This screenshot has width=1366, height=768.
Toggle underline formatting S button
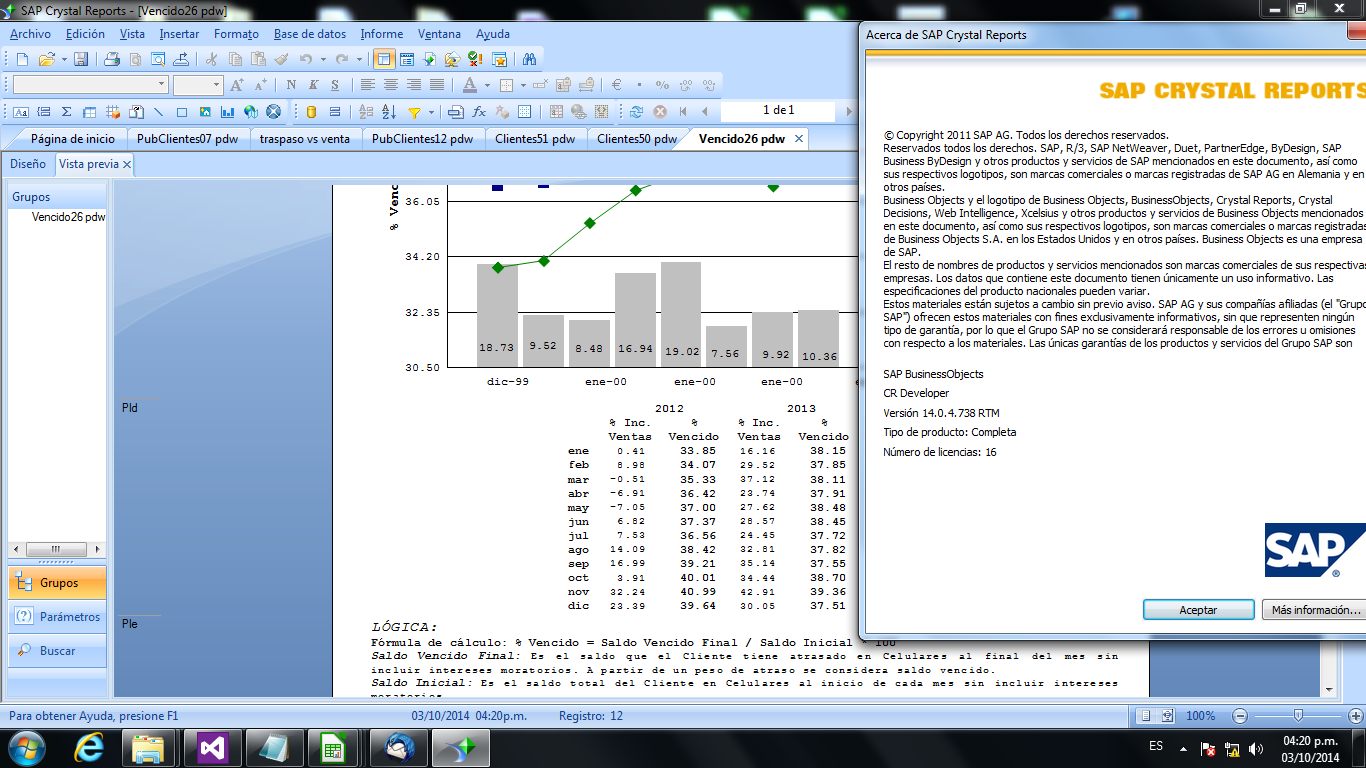[x=335, y=85]
